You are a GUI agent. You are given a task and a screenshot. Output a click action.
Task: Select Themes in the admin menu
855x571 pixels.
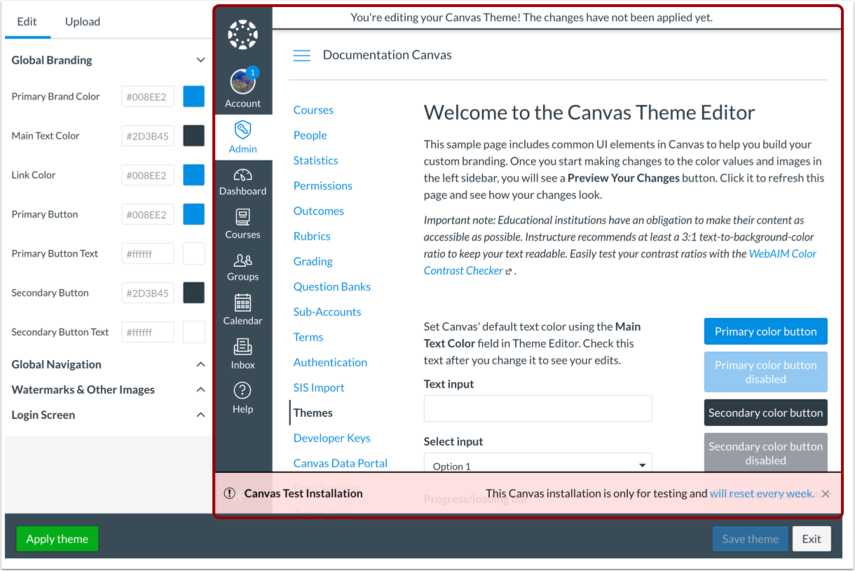tap(313, 413)
